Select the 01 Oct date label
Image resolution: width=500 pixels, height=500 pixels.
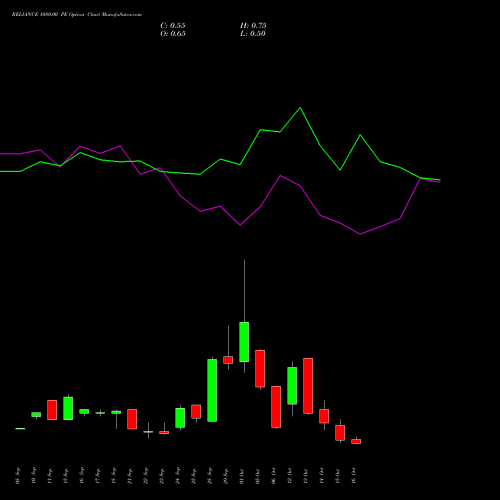coord(242,476)
